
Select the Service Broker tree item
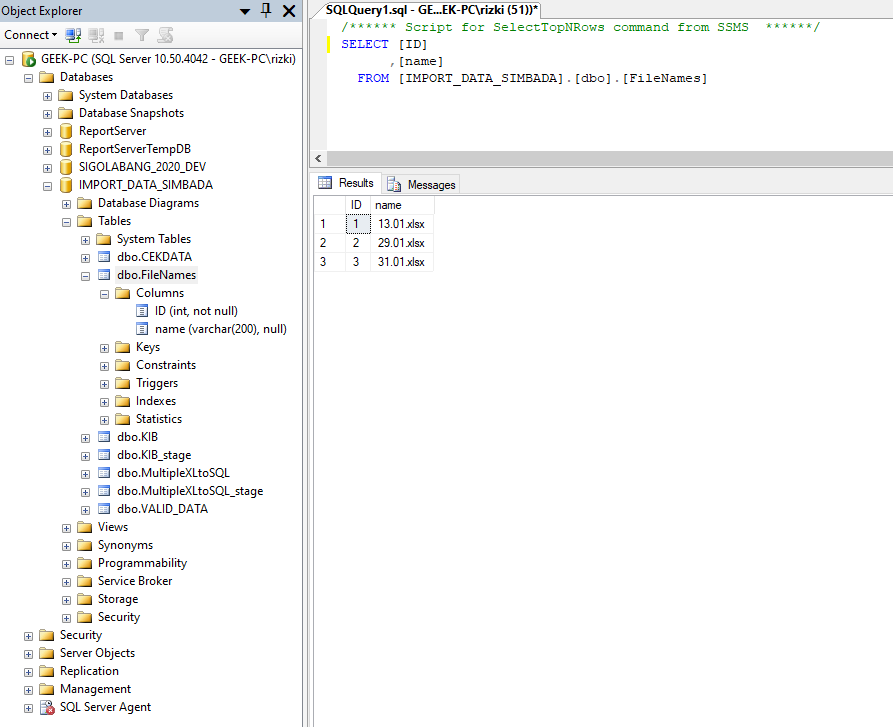coord(135,581)
